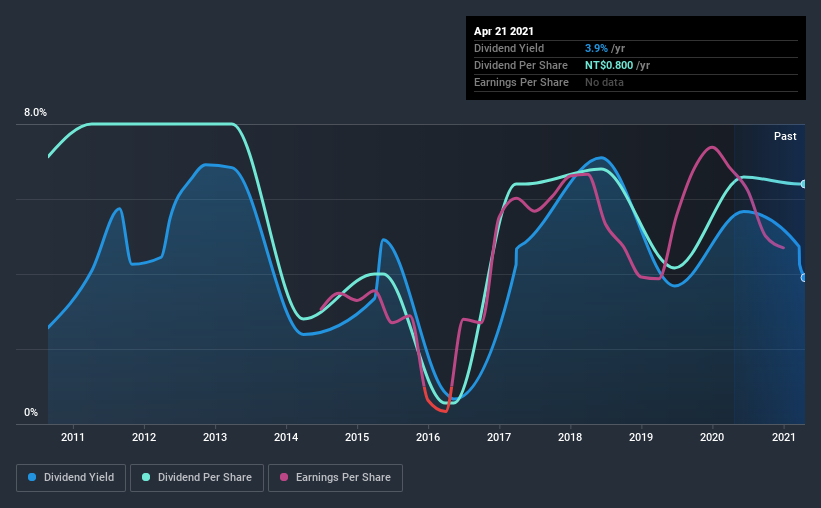Click the 8.0% y-axis label

point(35,113)
